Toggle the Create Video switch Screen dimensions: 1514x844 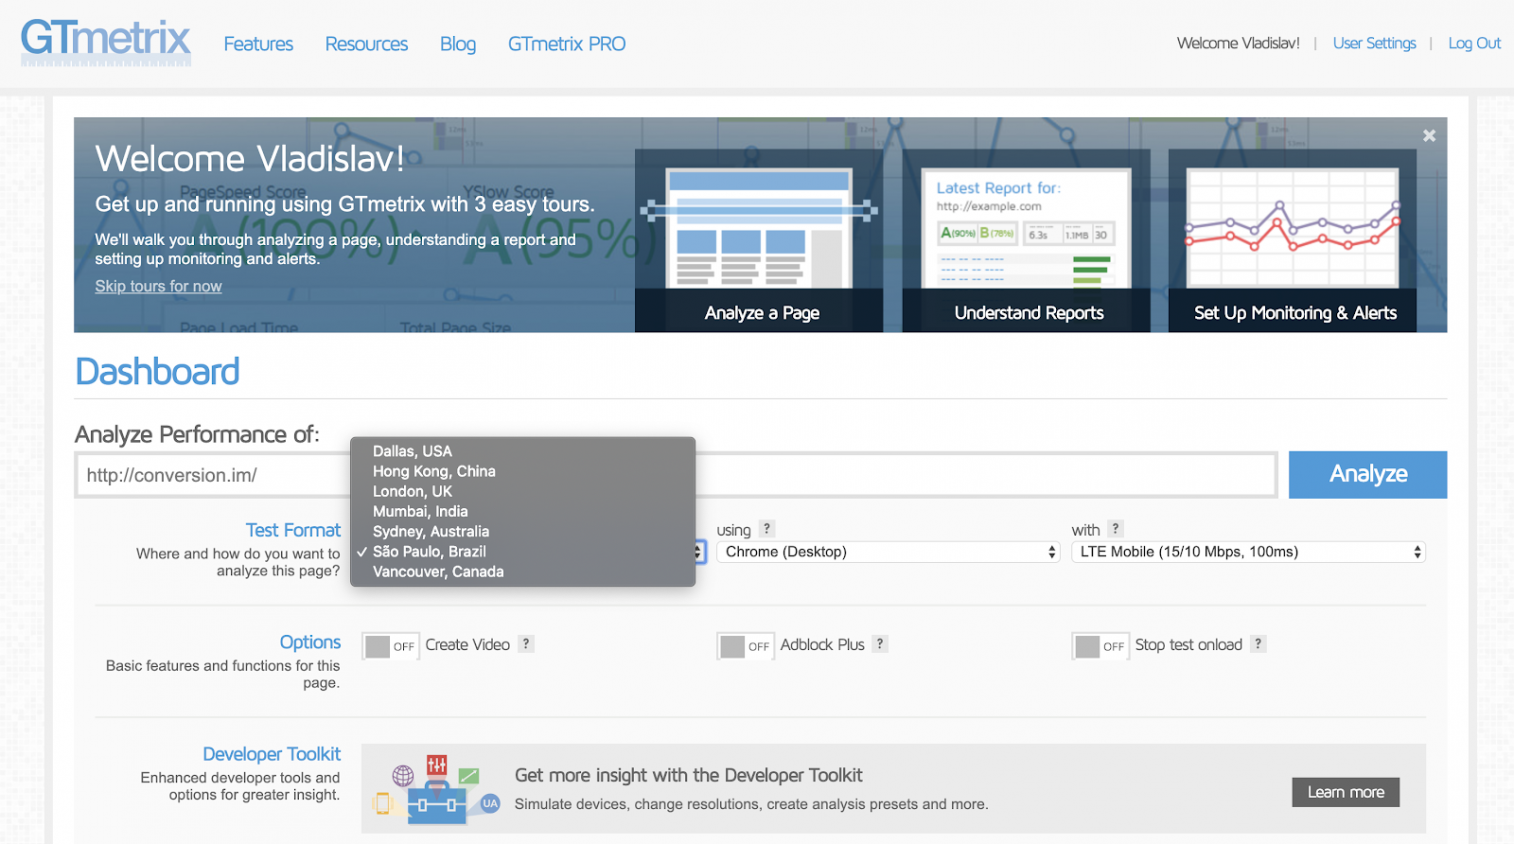pos(390,646)
